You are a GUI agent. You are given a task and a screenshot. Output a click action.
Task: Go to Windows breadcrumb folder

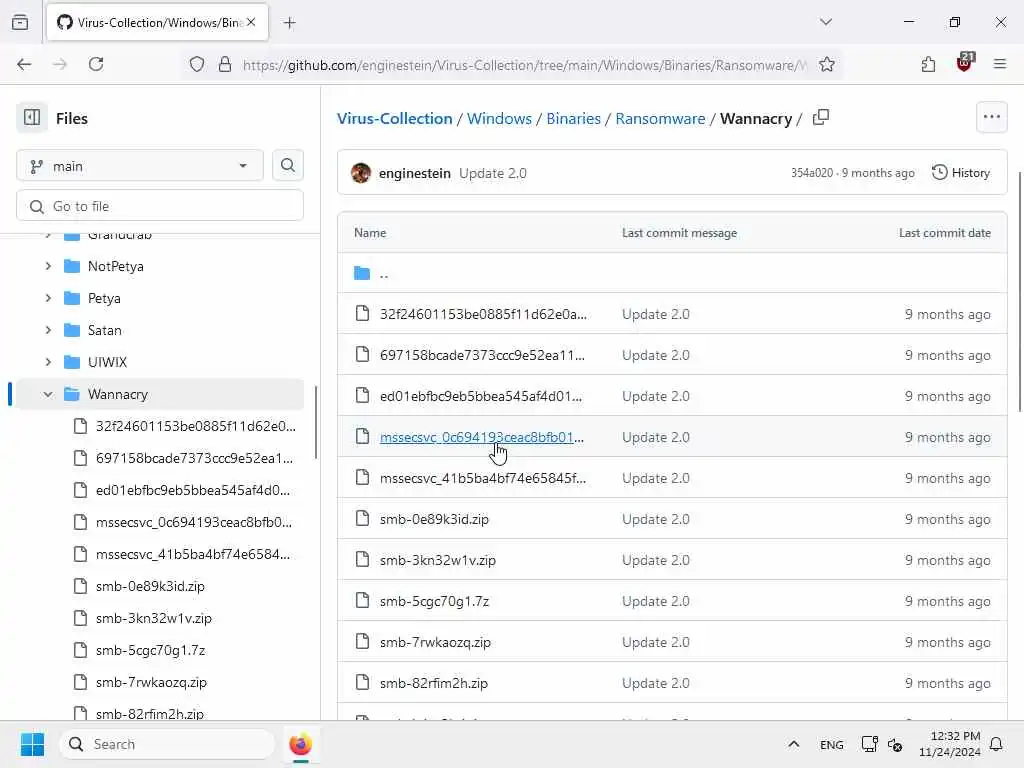pyautogui.click(x=499, y=118)
